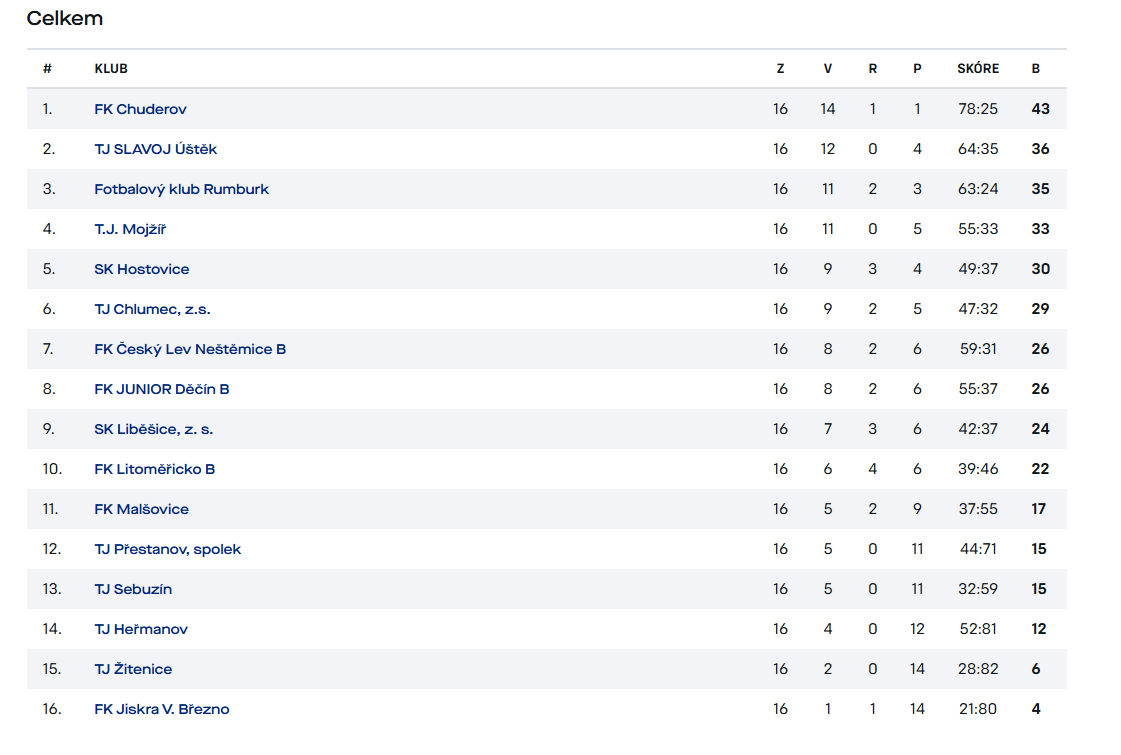Click the Celkem table heading
Screen dimensions: 1121x755
[64, 18]
